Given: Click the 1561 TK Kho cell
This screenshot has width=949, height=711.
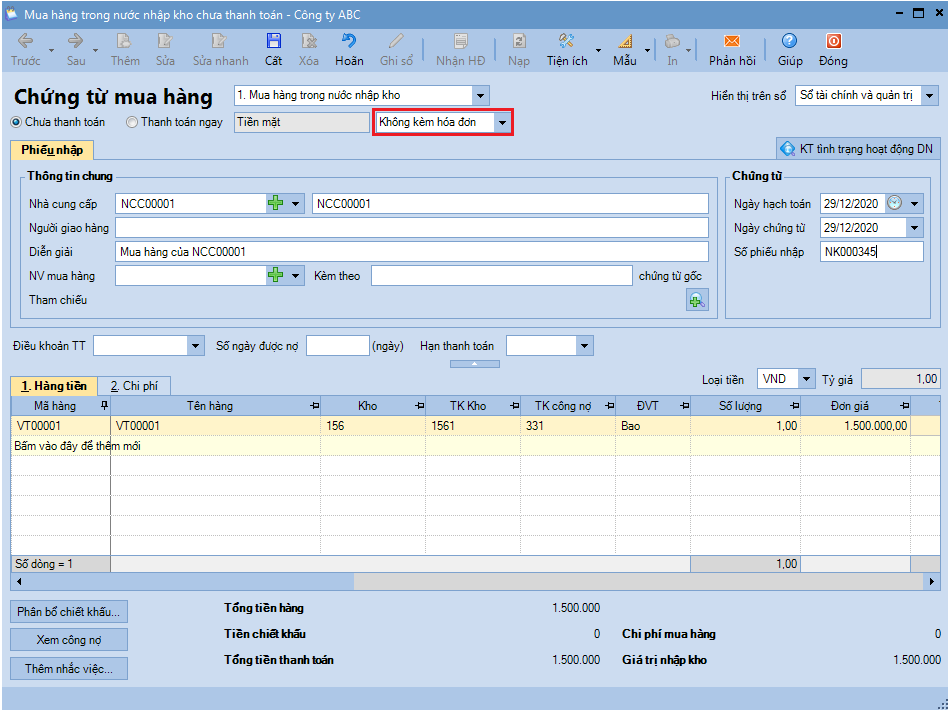Looking at the screenshot, I should click(473, 426).
